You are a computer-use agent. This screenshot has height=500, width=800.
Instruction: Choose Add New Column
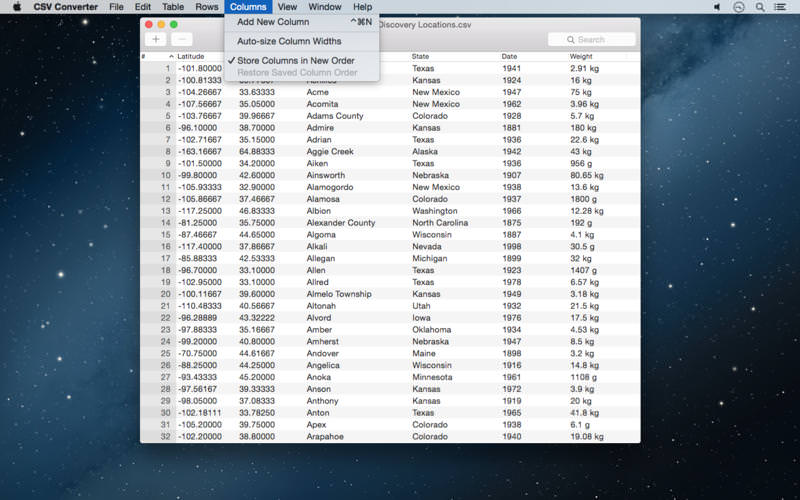[302, 22]
